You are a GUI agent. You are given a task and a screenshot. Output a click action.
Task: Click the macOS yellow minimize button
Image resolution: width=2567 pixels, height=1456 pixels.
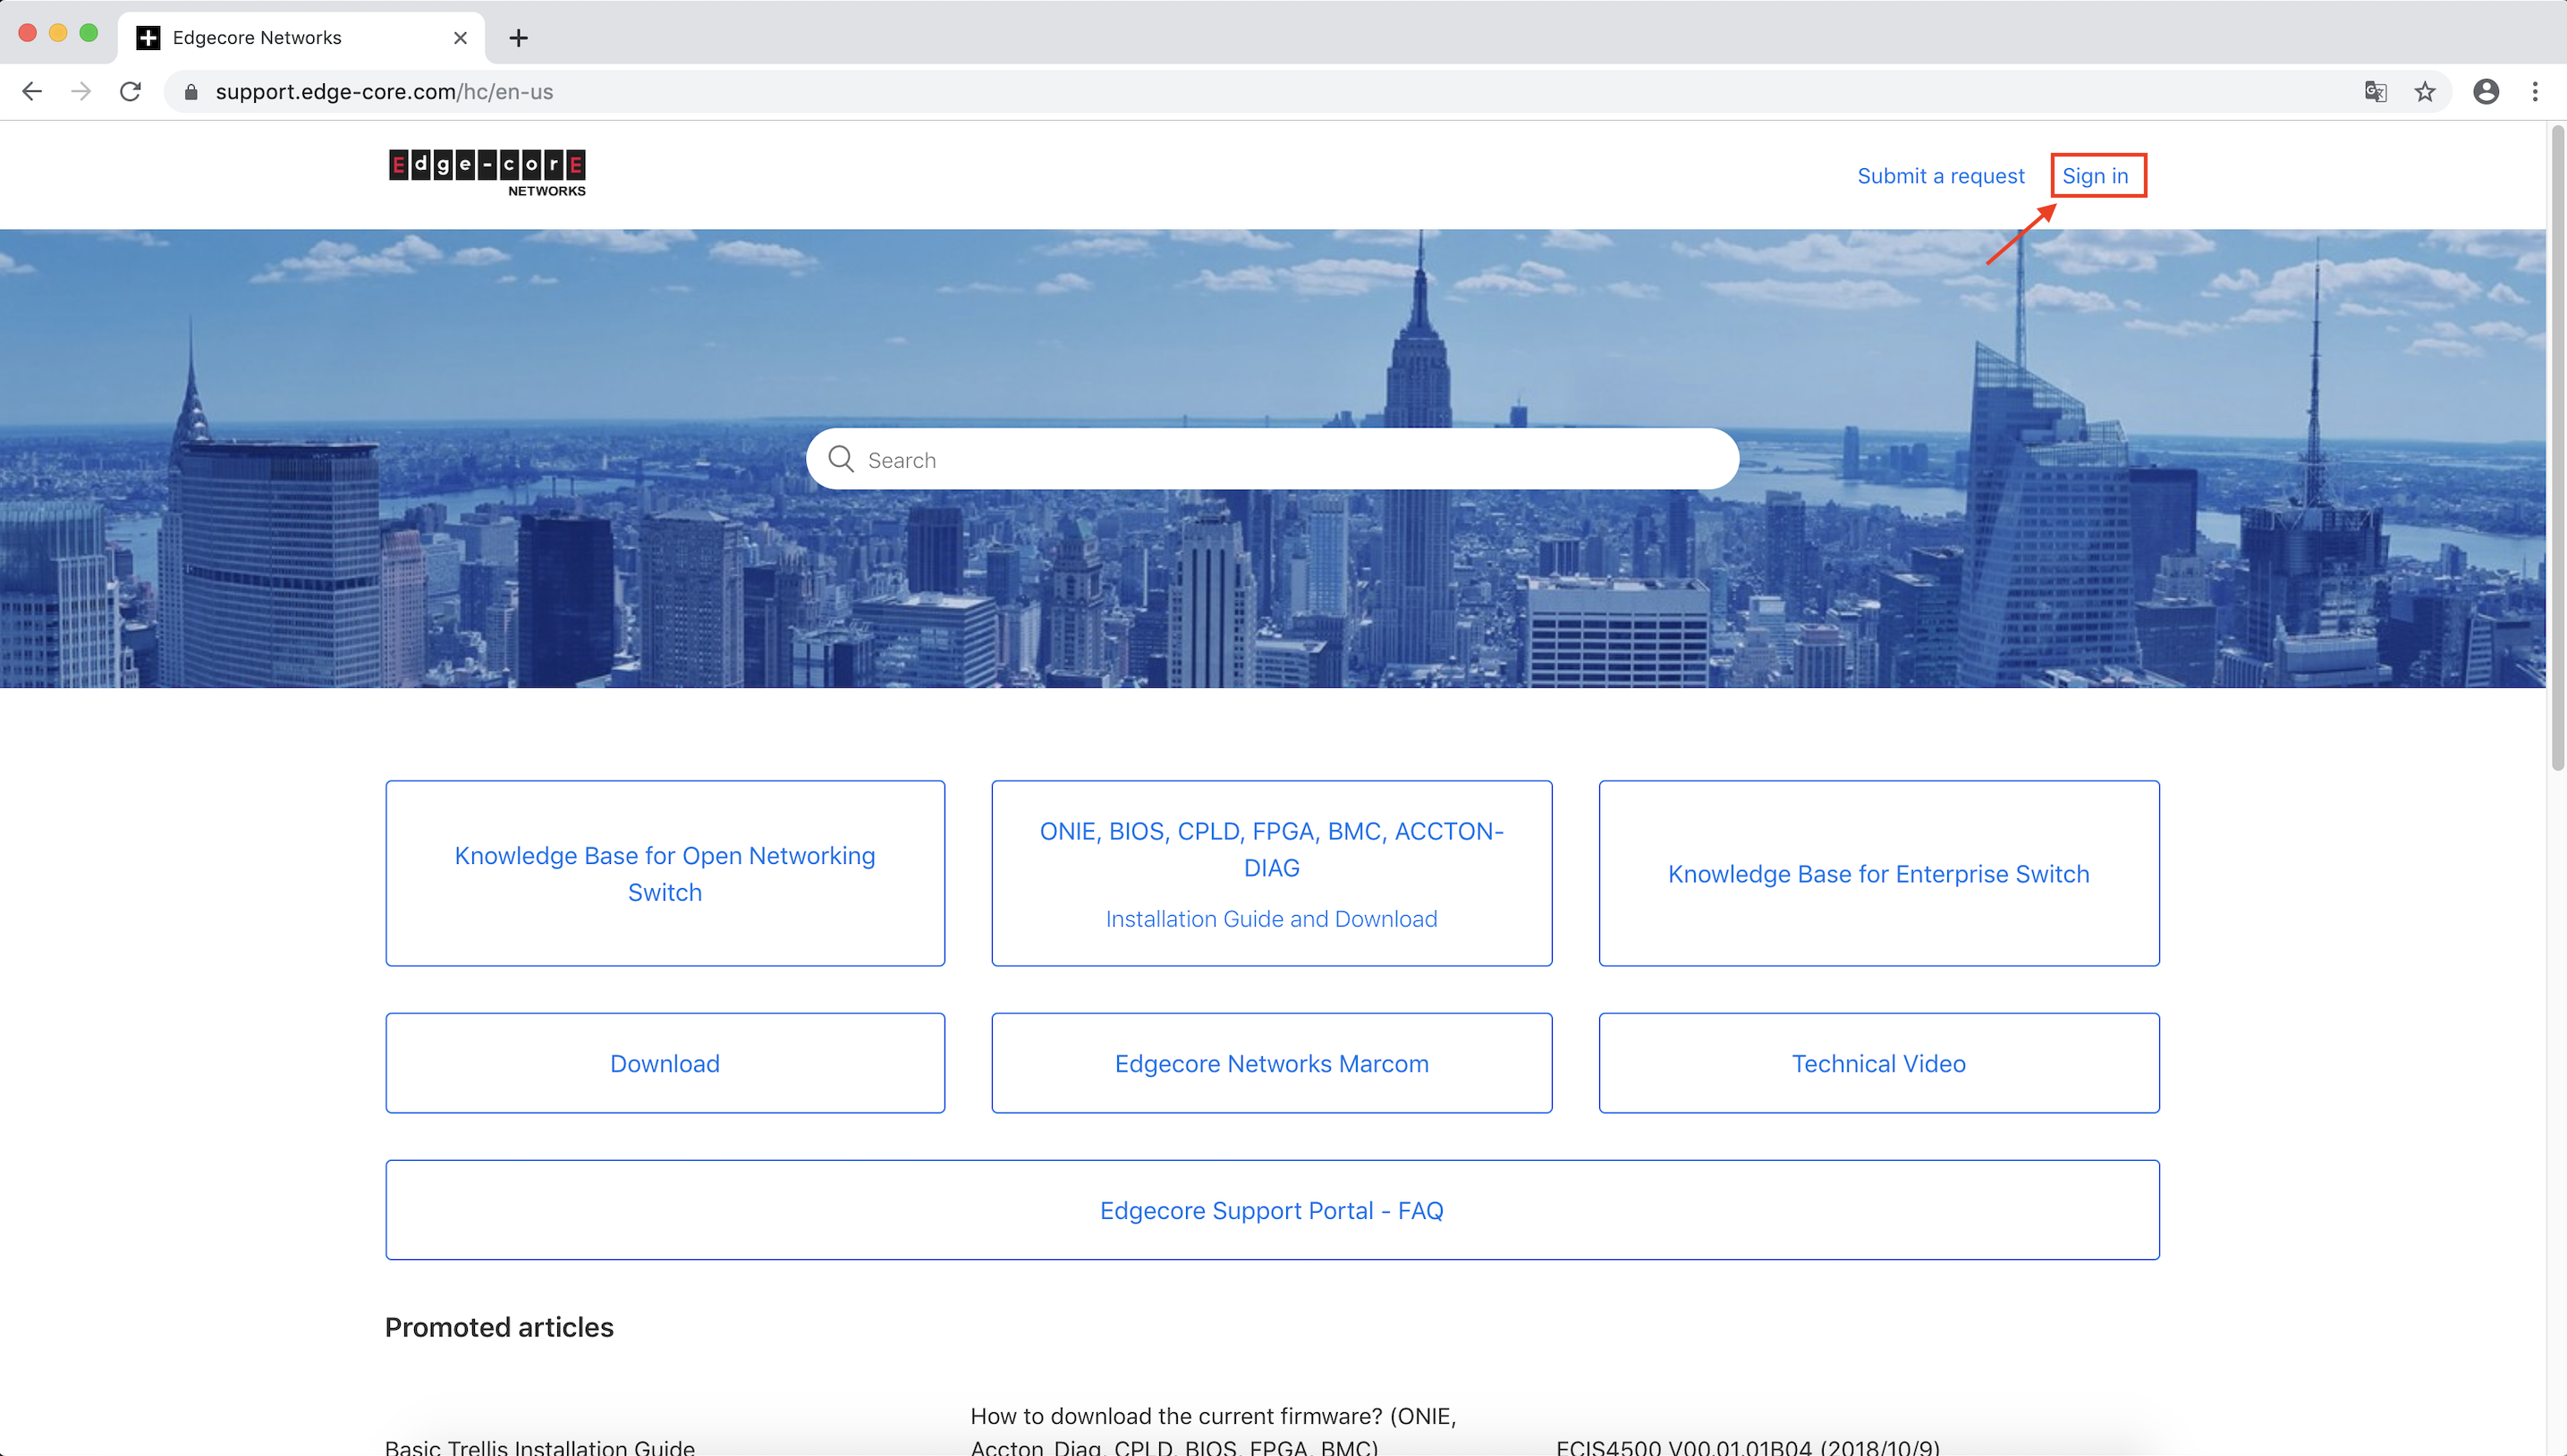tap(58, 33)
